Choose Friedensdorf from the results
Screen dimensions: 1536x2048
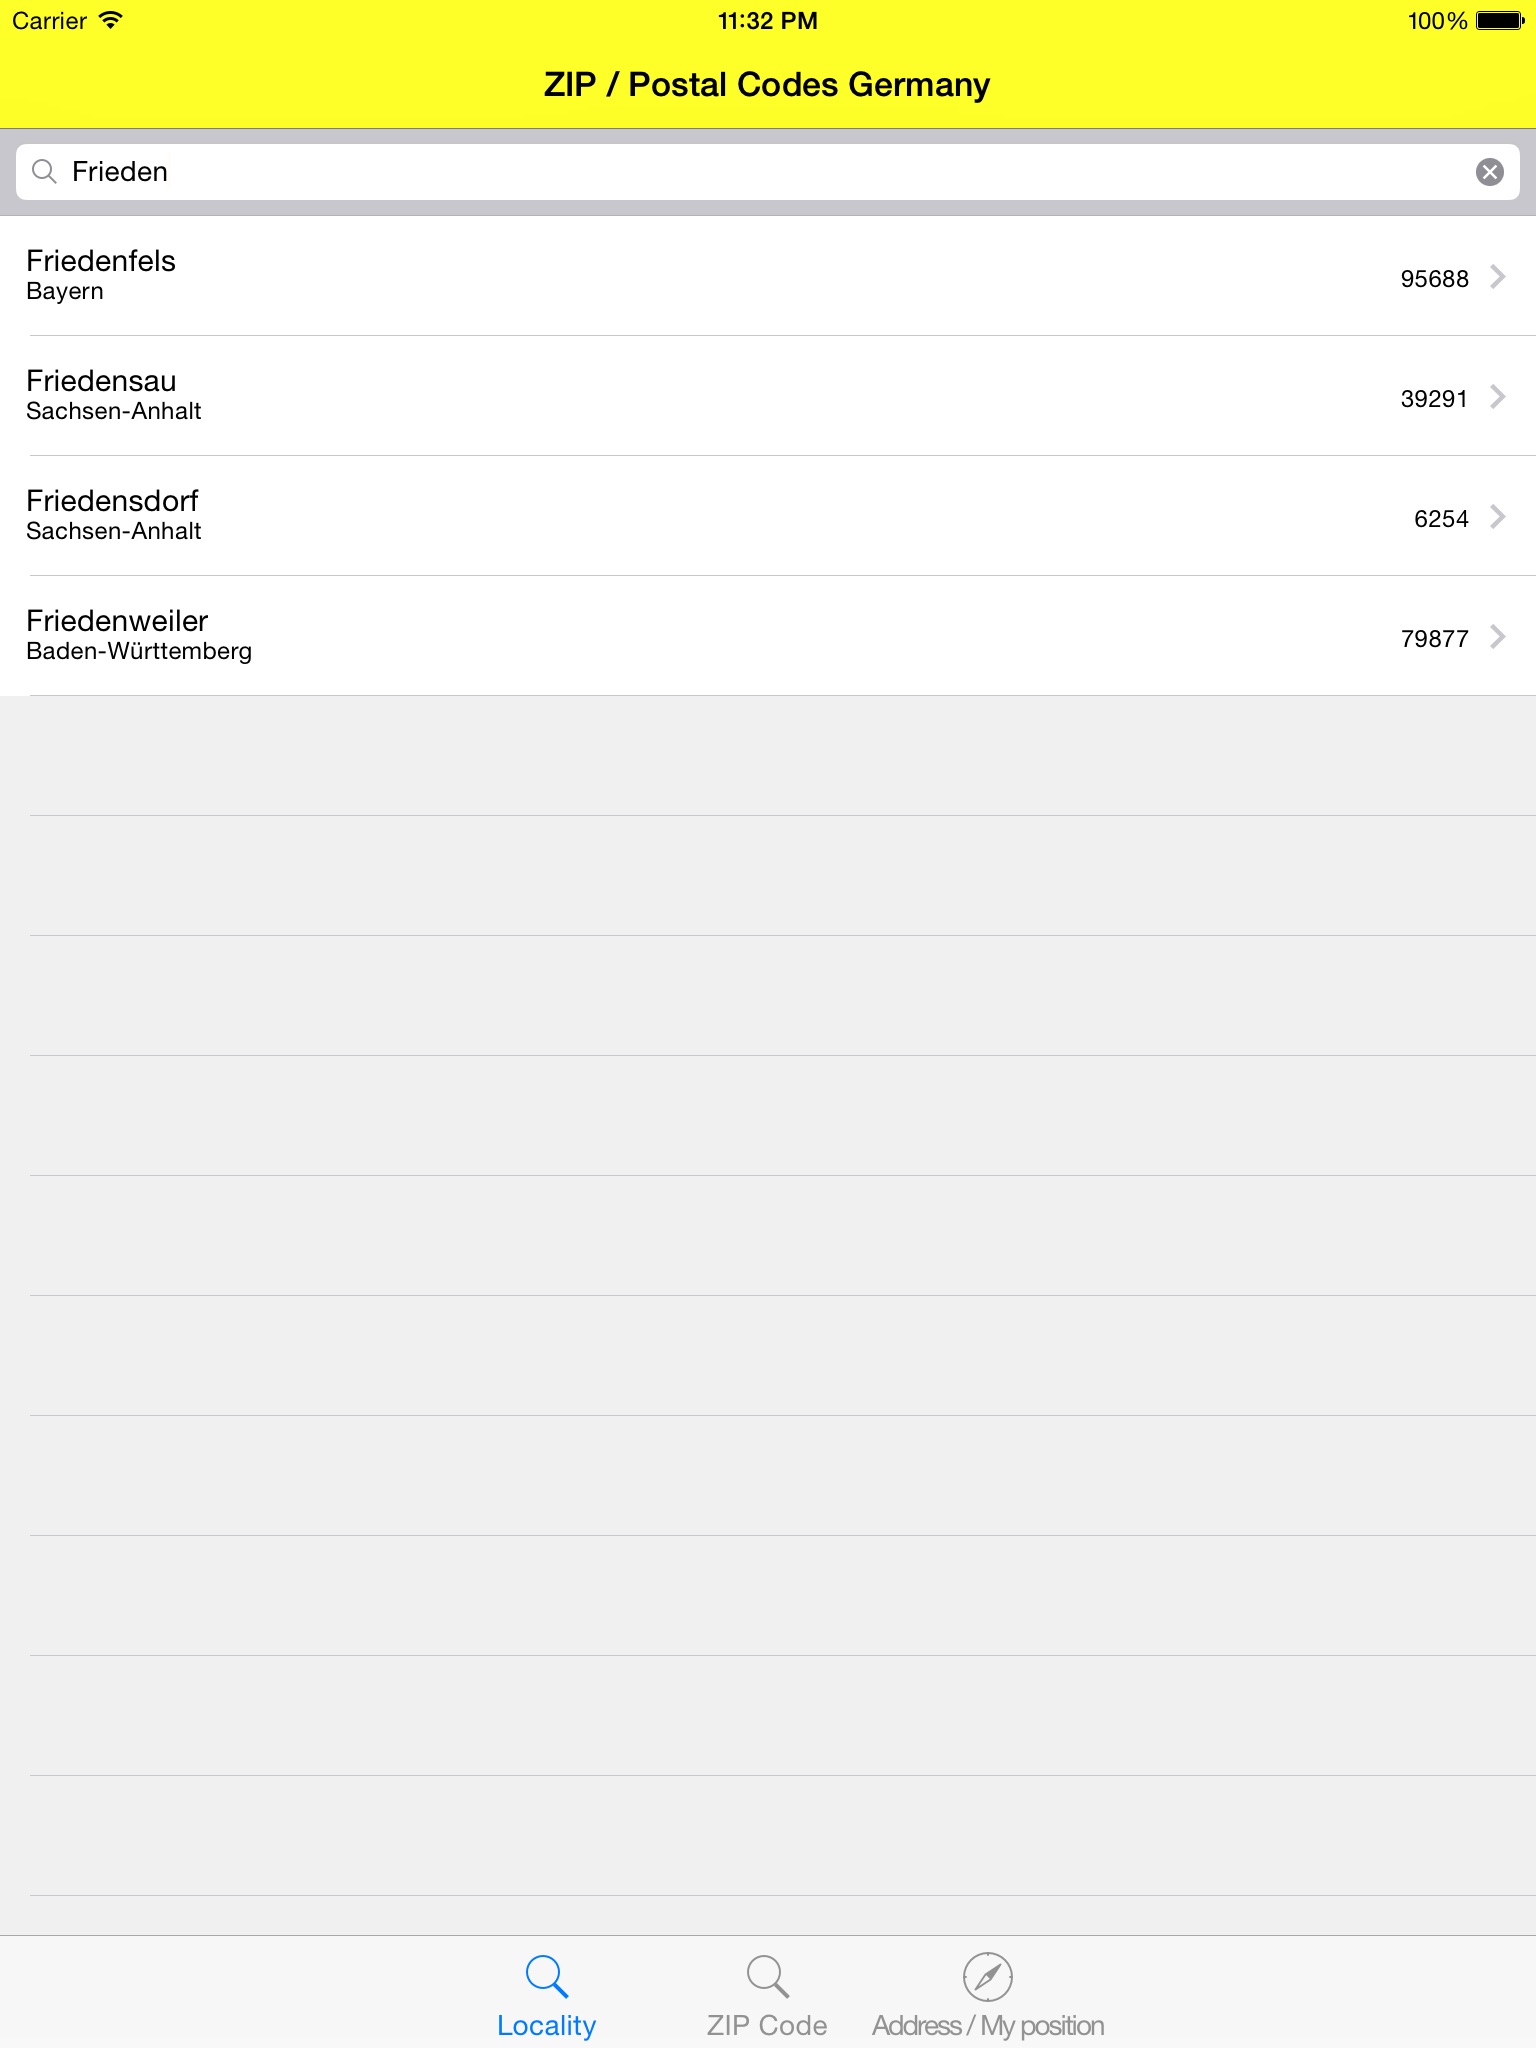(x=113, y=515)
